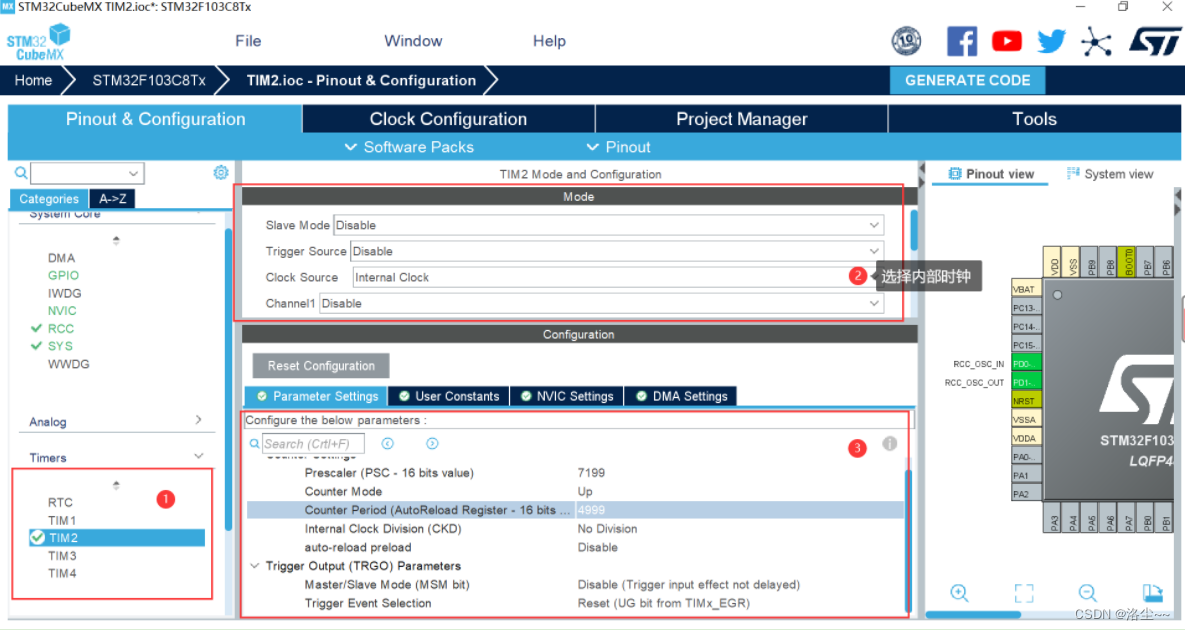
Task: Zoom out on the chip pinout
Action: click(1088, 593)
